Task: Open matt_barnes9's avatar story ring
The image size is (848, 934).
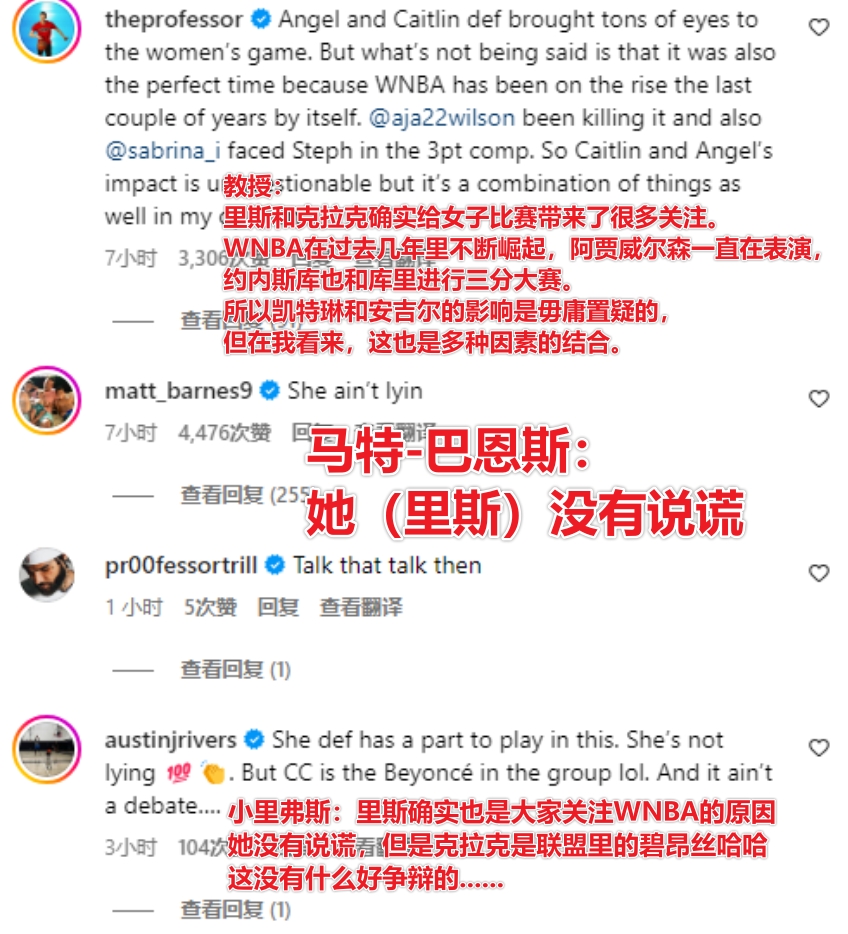Action: click(x=46, y=400)
